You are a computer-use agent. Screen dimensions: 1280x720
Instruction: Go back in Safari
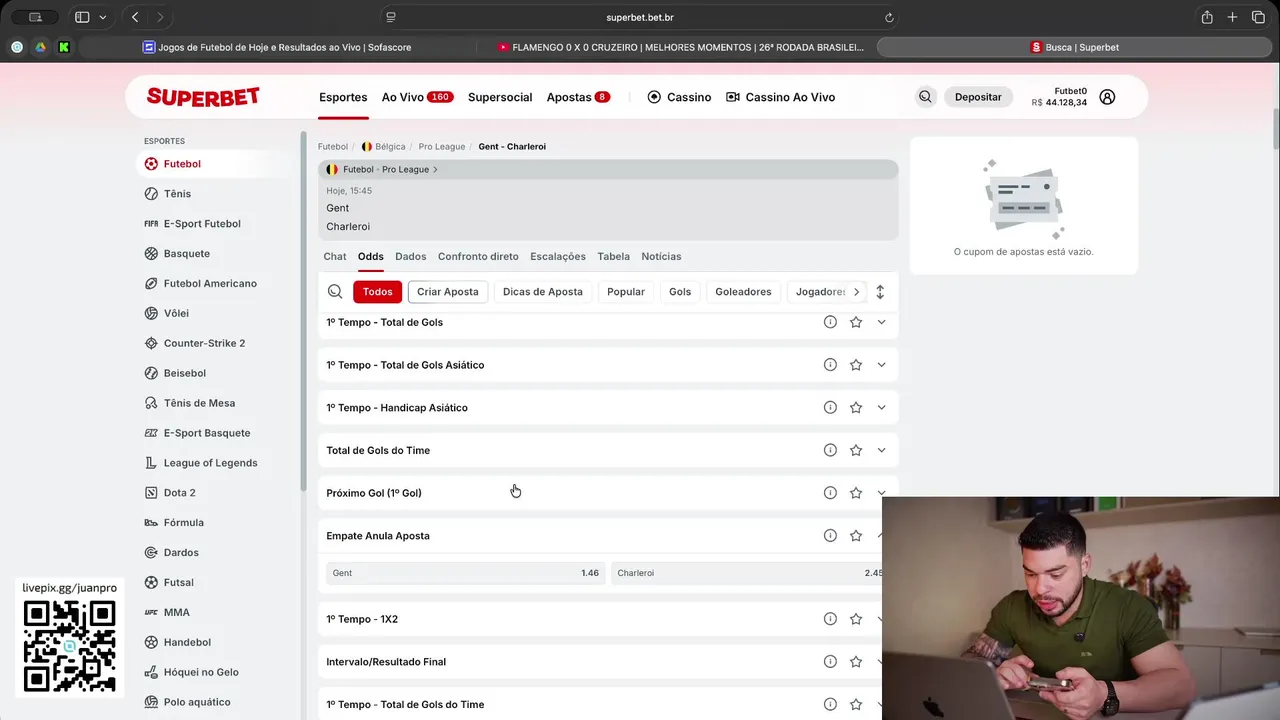(135, 17)
